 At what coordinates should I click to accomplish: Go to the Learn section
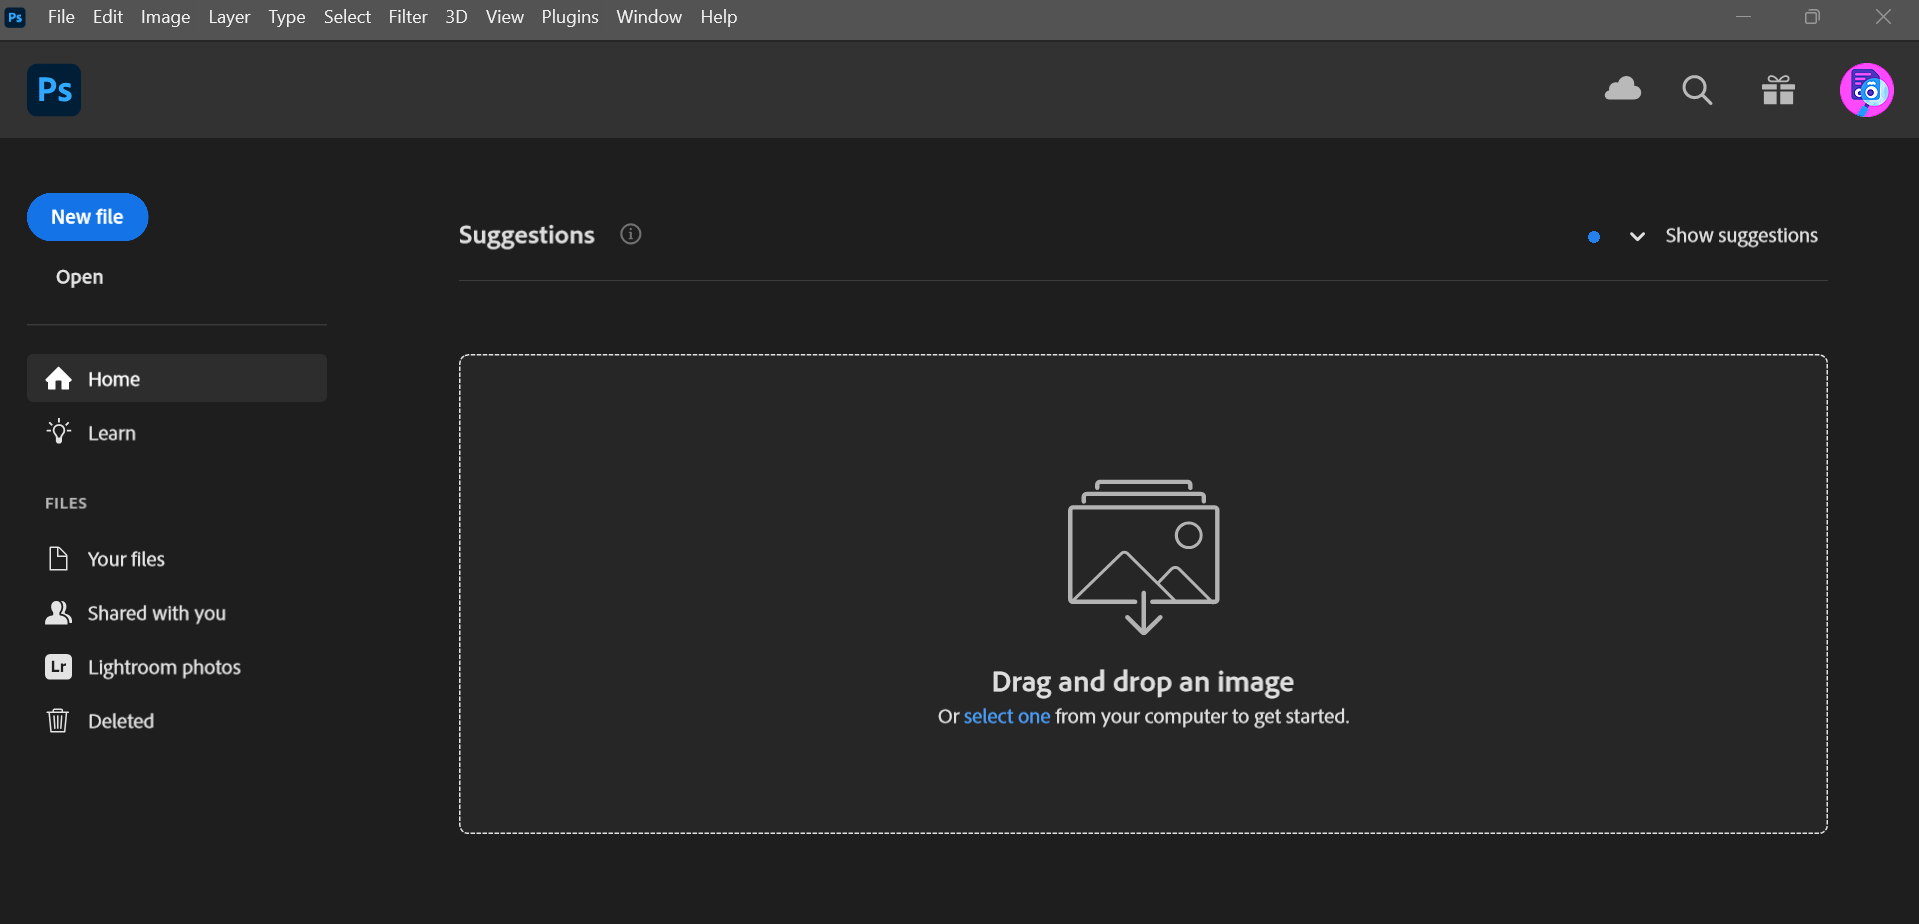click(111, 433)
